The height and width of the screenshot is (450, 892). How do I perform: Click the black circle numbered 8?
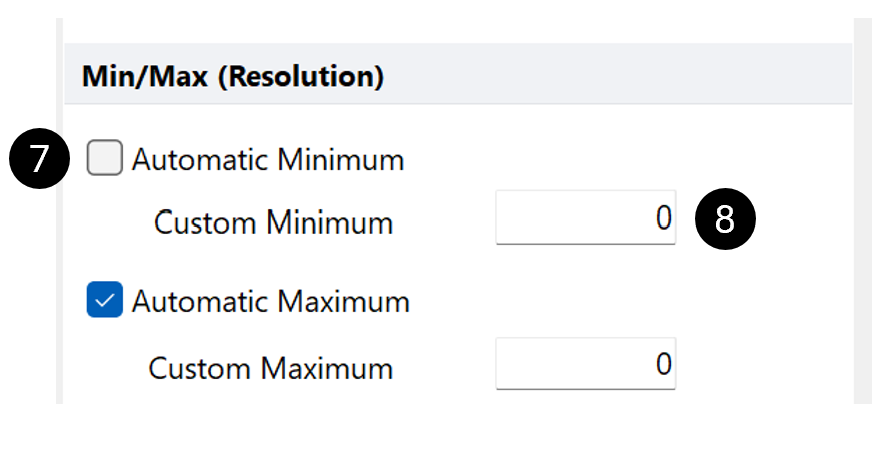pyautogui.click(x=725, y=220)
